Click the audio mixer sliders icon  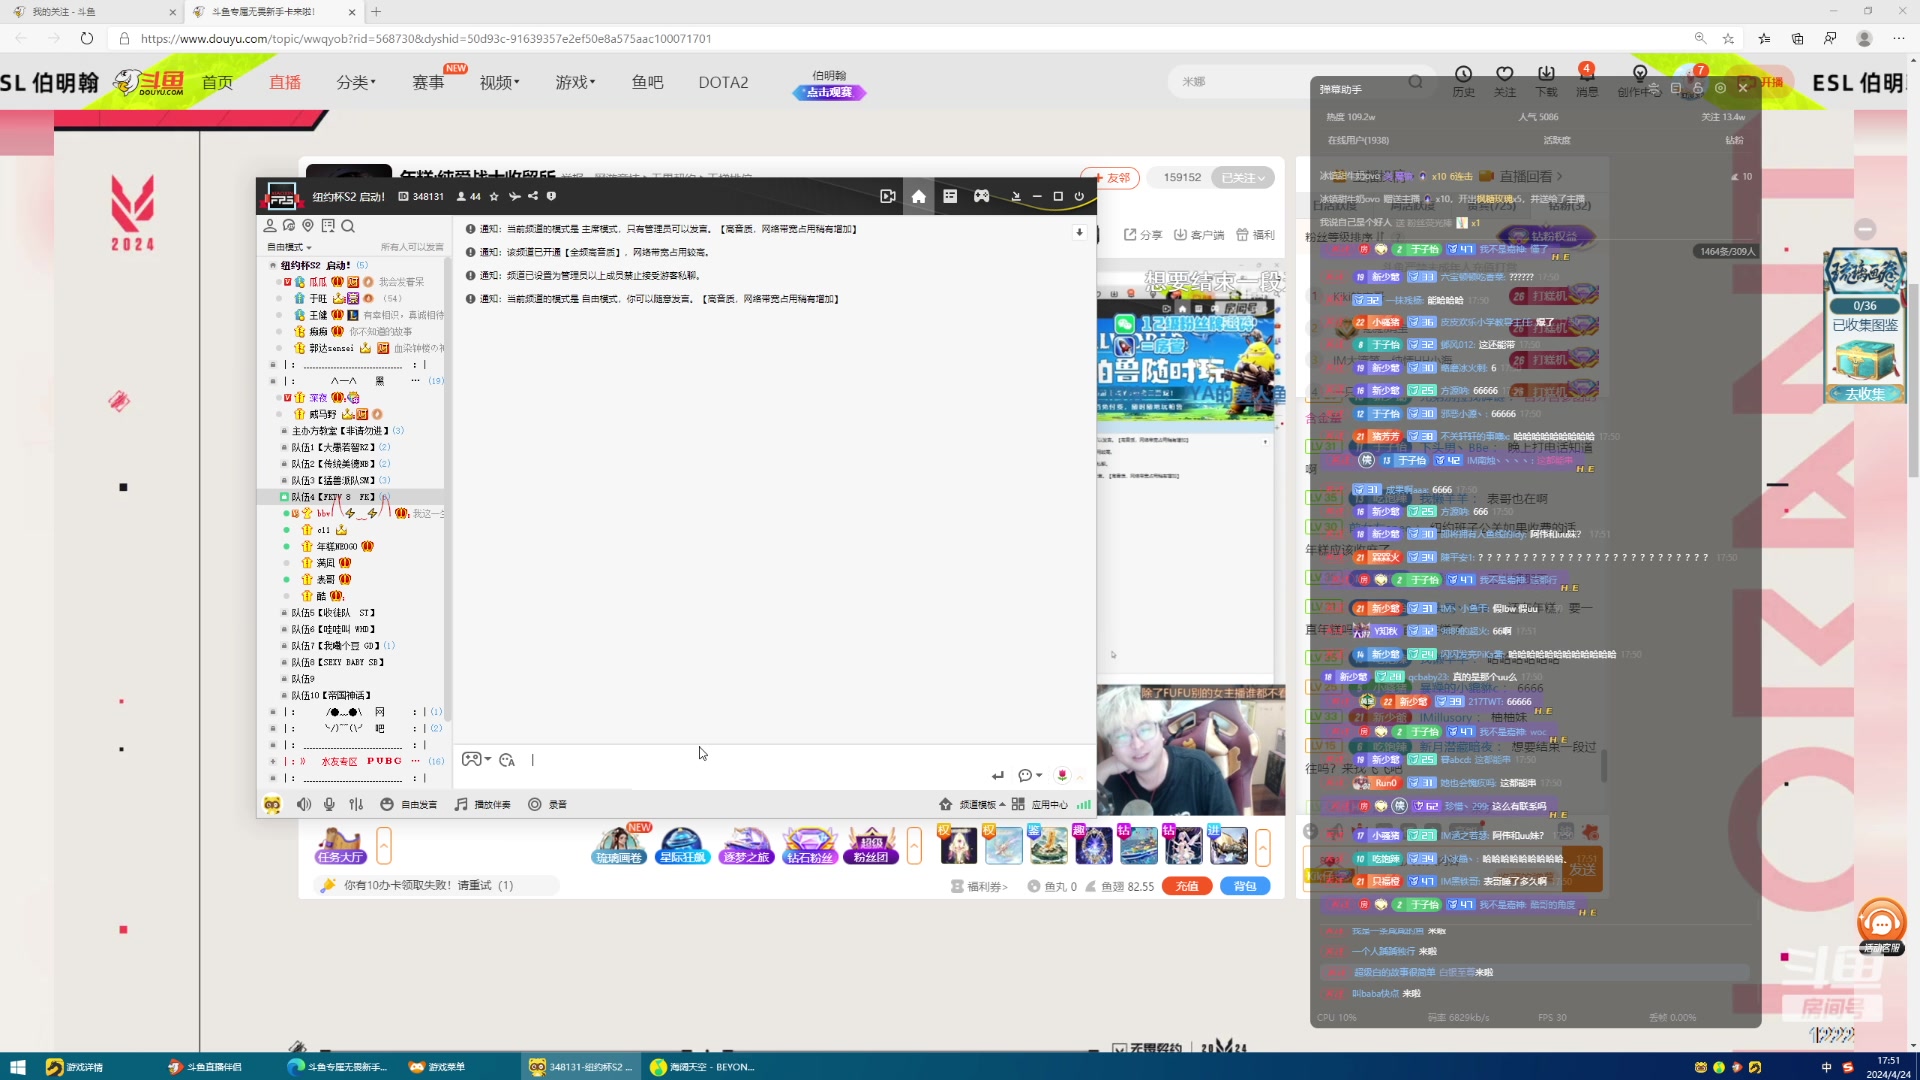pos(356,804)
